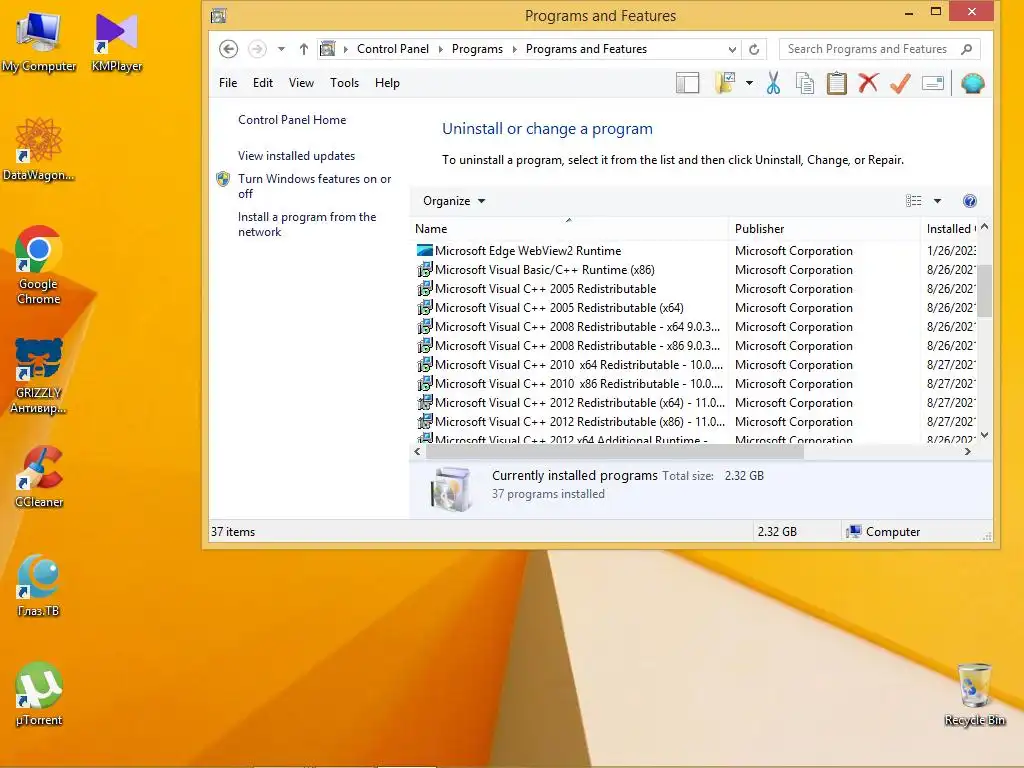
Task: Click the vertical scrollbar thumb in list
Action: (x=984, y=290)
